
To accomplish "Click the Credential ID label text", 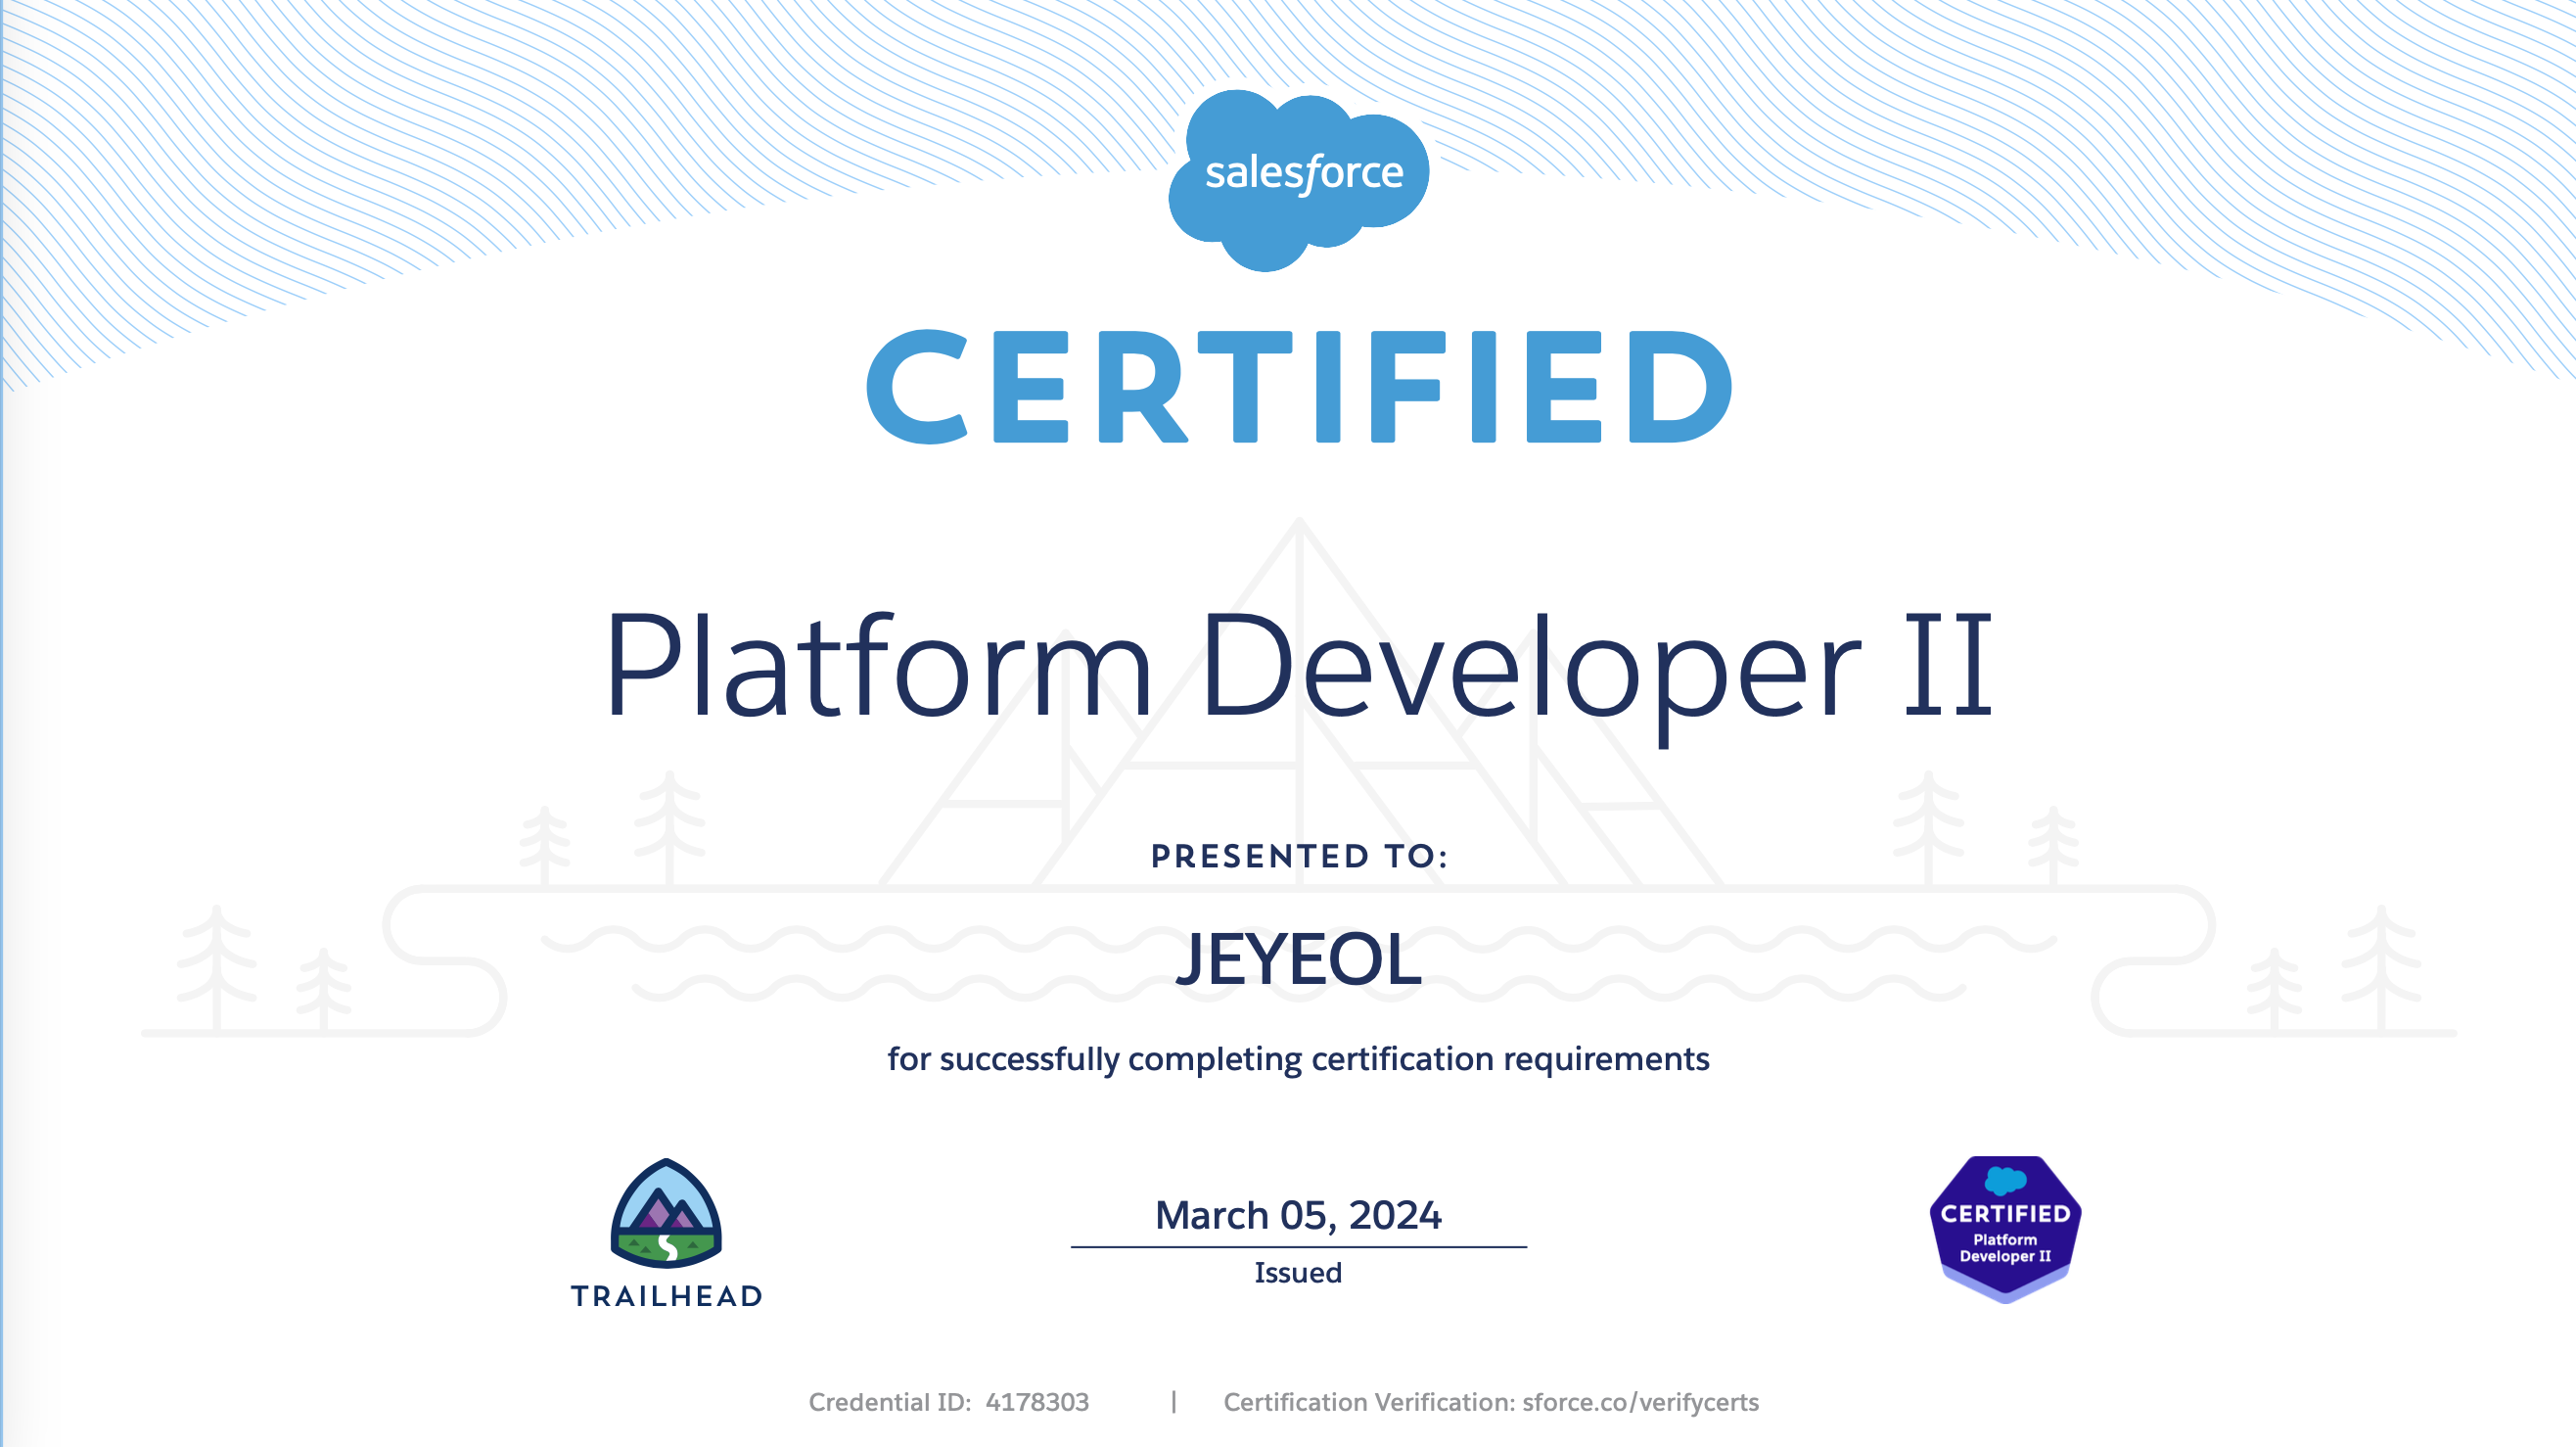I will pyautogui.click(x=889, y=1402).
